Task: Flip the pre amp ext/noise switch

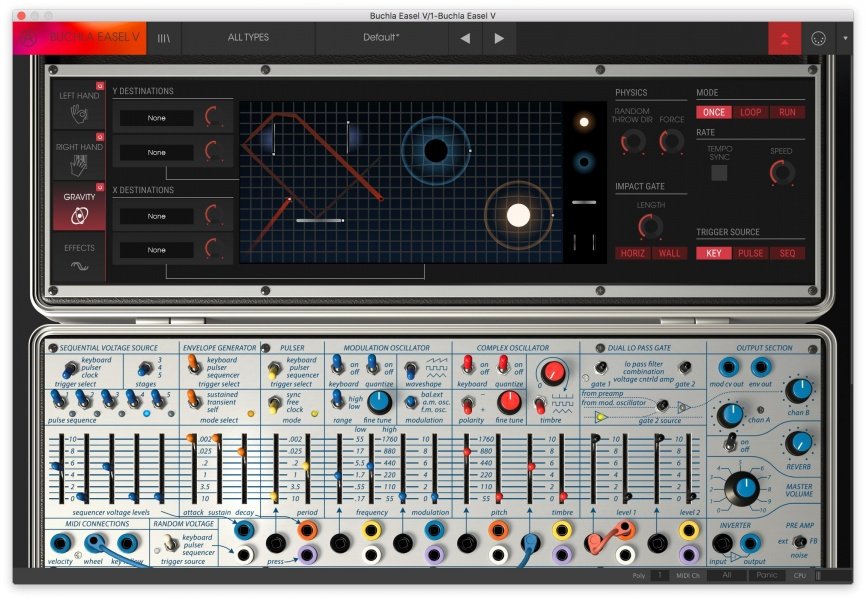Action: pyautogui.click(x=799, y=541)
